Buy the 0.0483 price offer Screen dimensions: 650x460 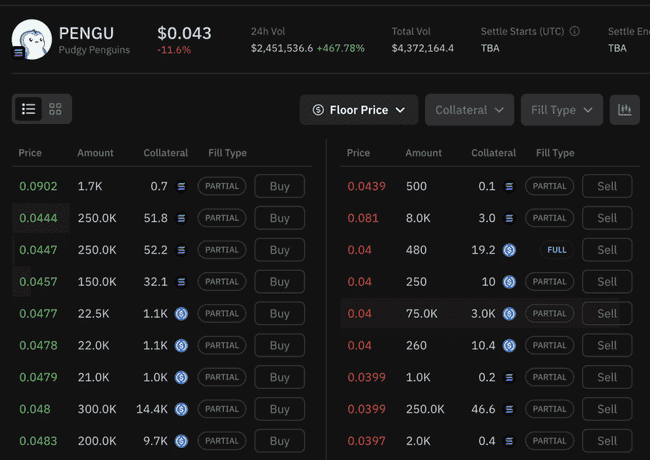coord(279,441)
